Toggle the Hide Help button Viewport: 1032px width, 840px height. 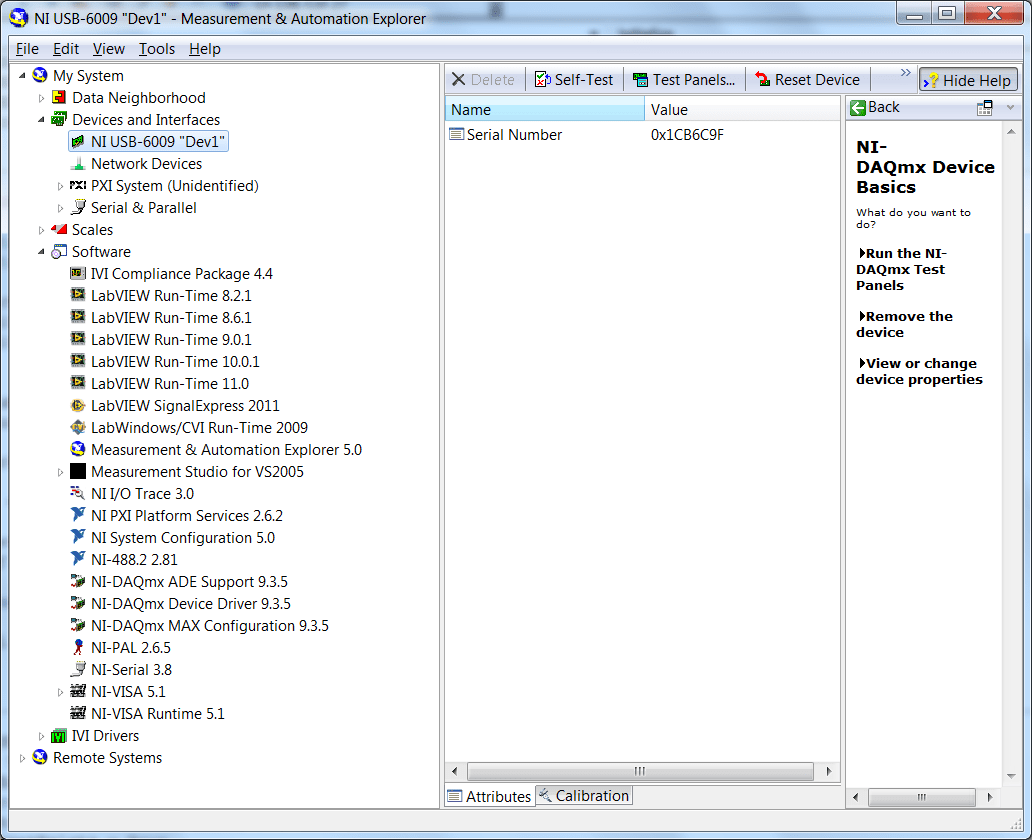tap(968, 80)
